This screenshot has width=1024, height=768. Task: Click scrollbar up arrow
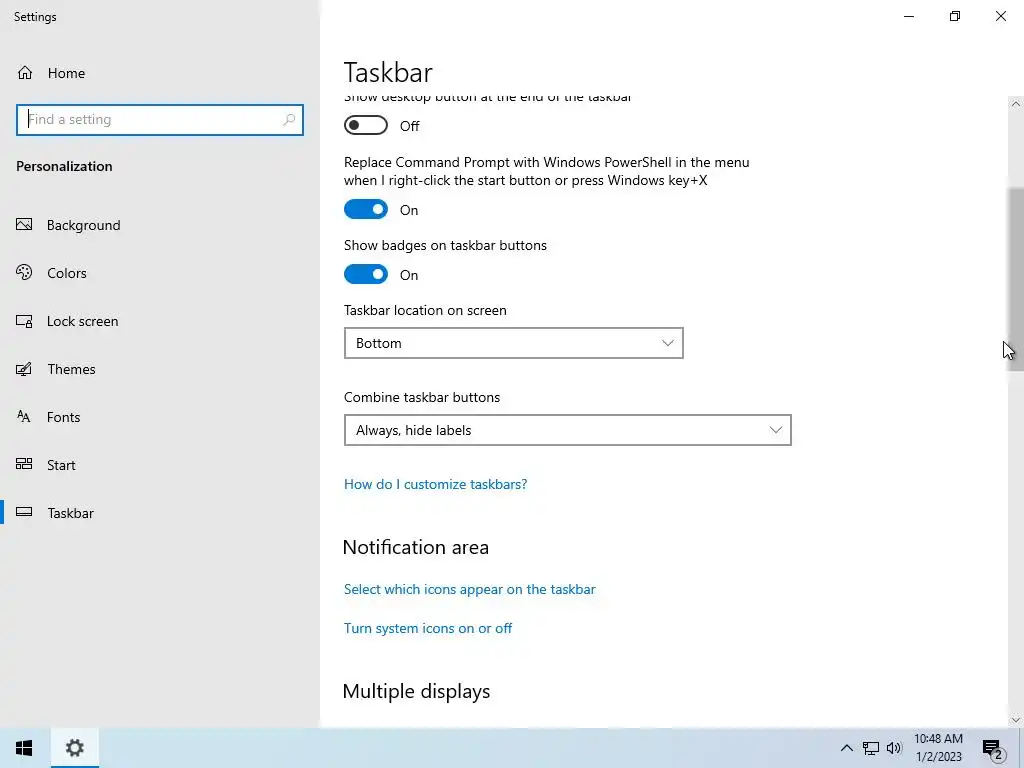point(1016,104)
